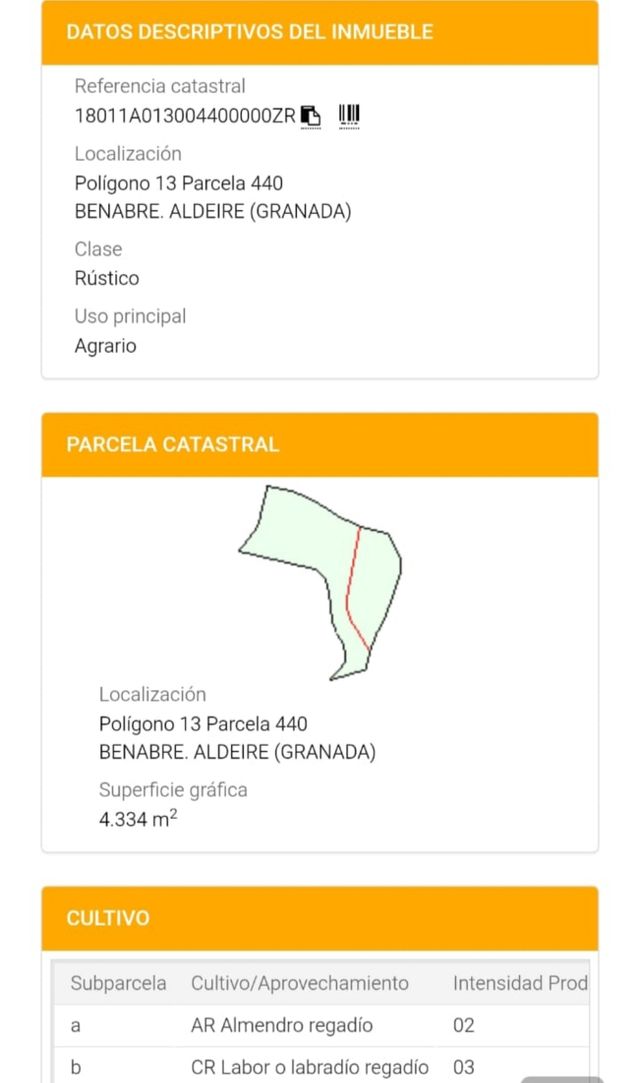This screenshot has width=640, height=1083.
Task: Tap Polígono 13 Parcela 440 under parcel map
Action: (203, 723)
